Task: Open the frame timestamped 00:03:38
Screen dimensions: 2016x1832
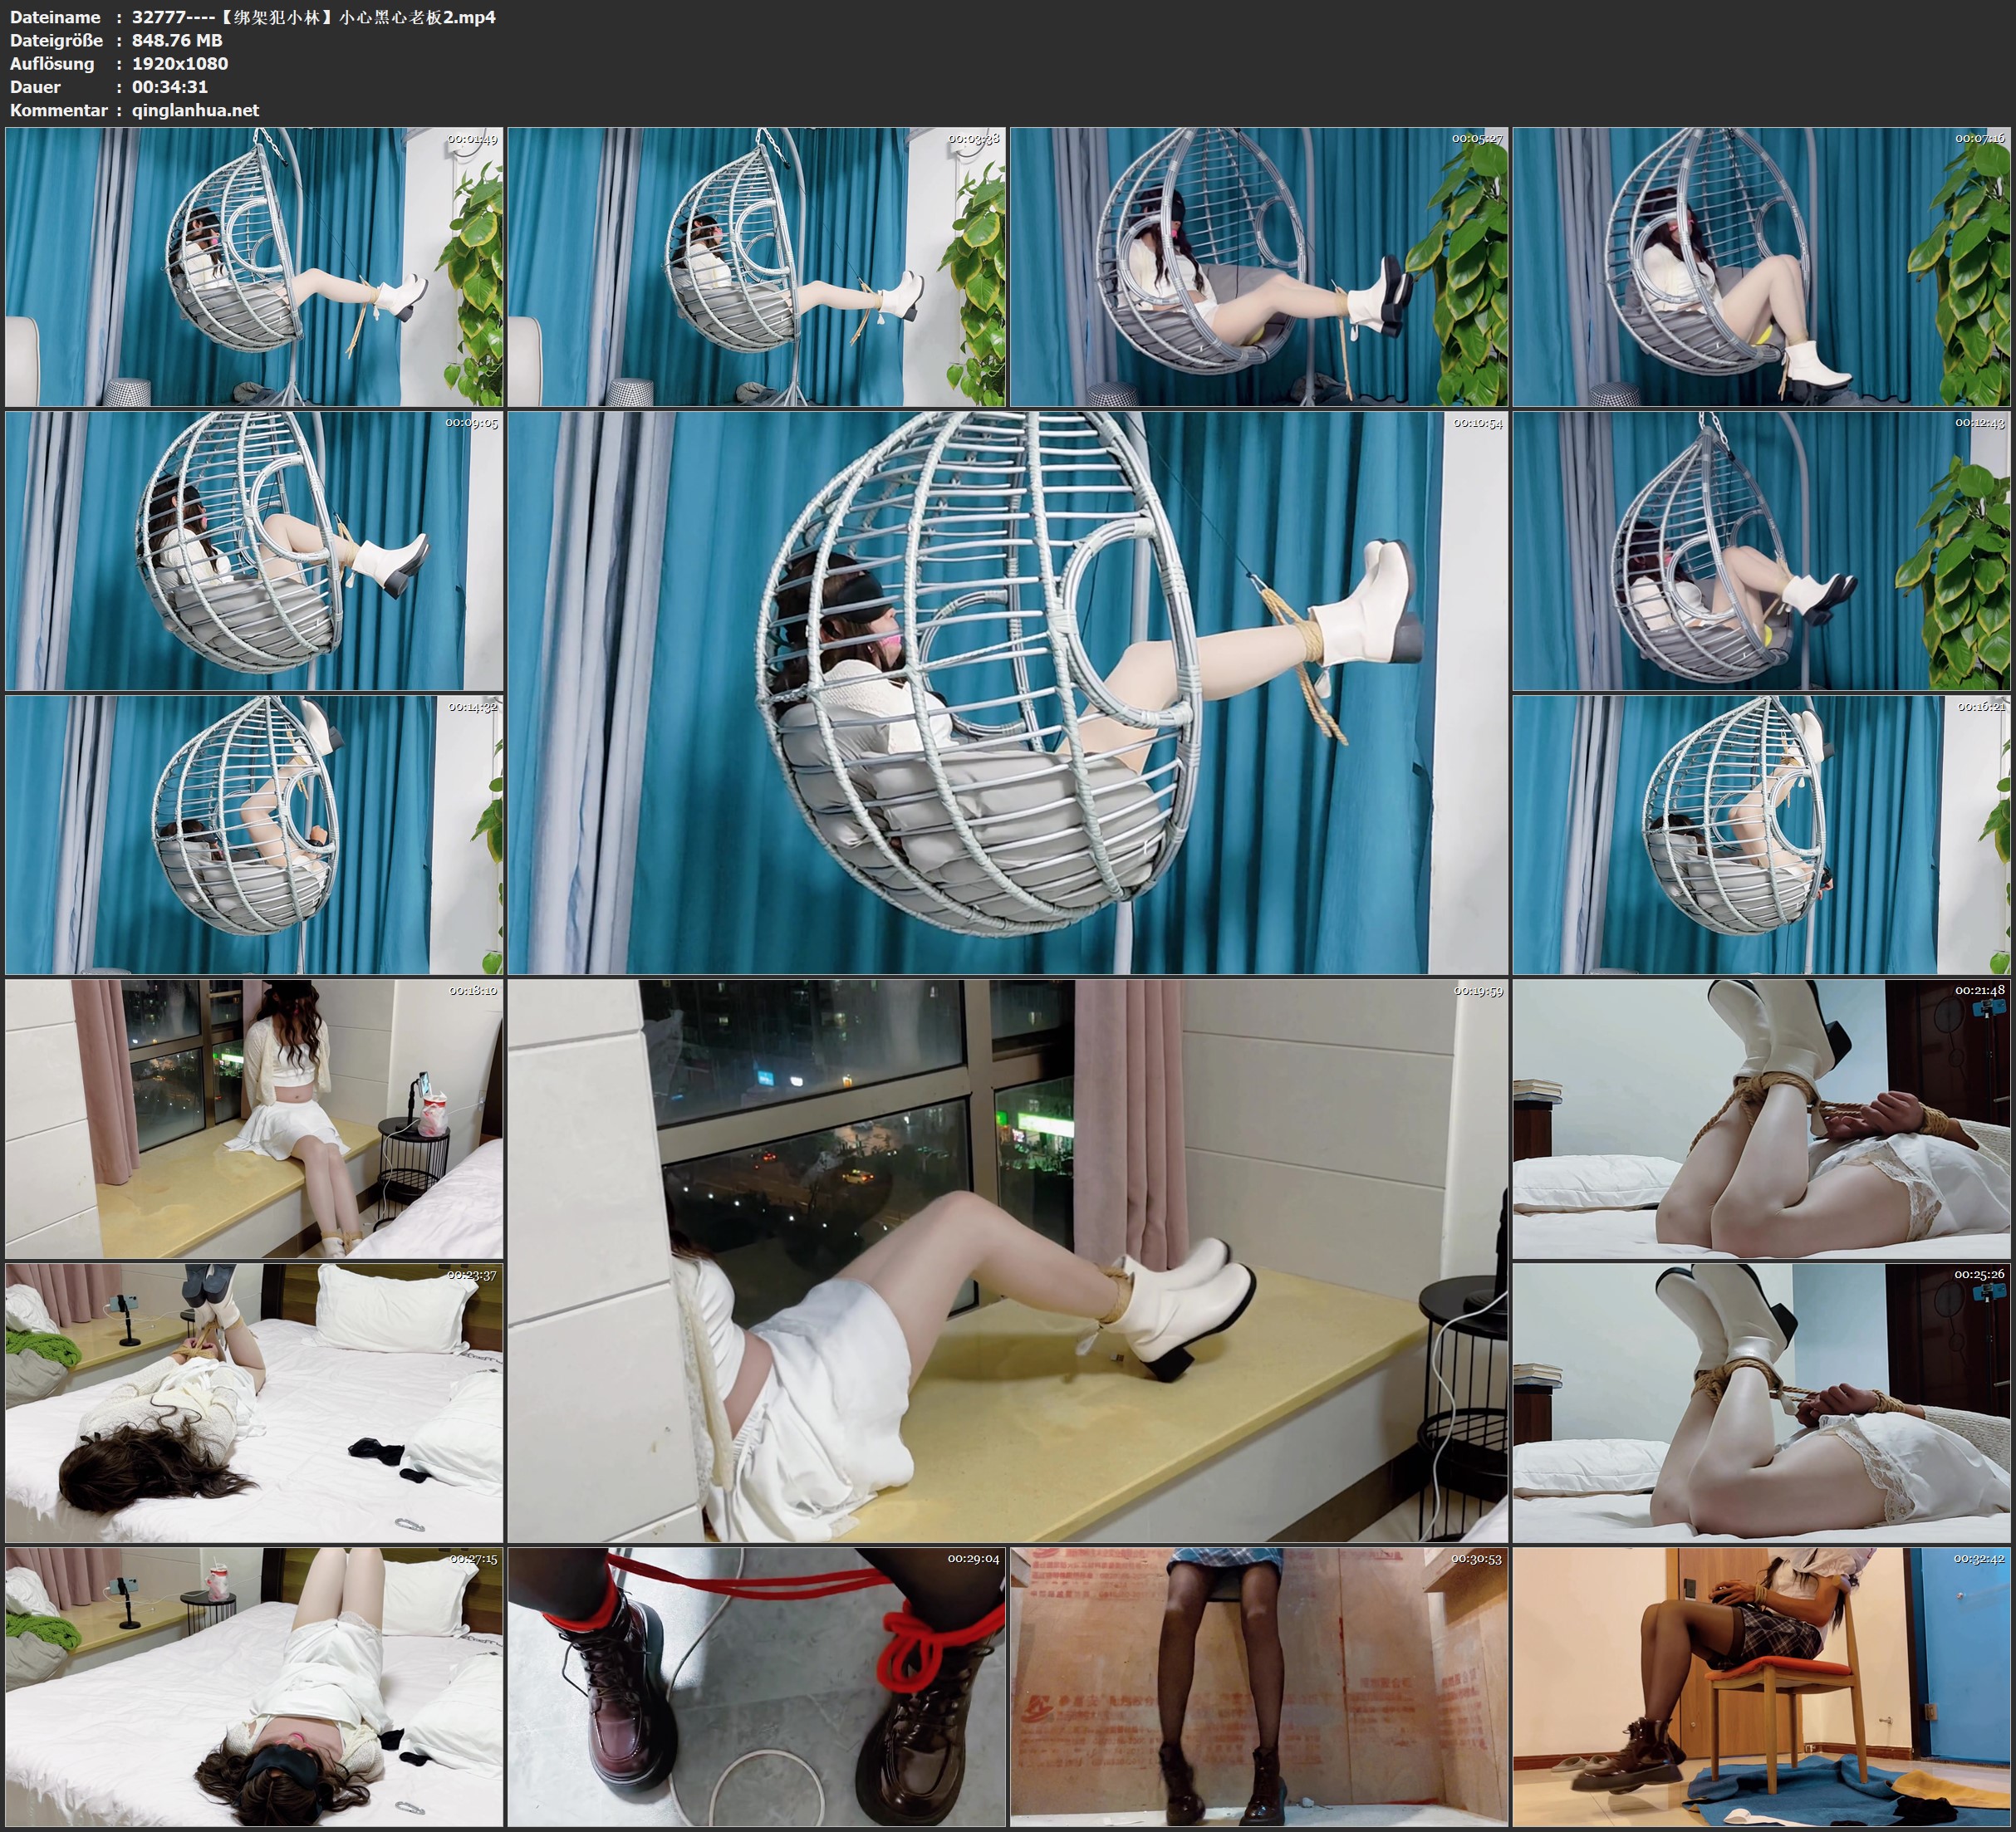Action: coord(756,267)
